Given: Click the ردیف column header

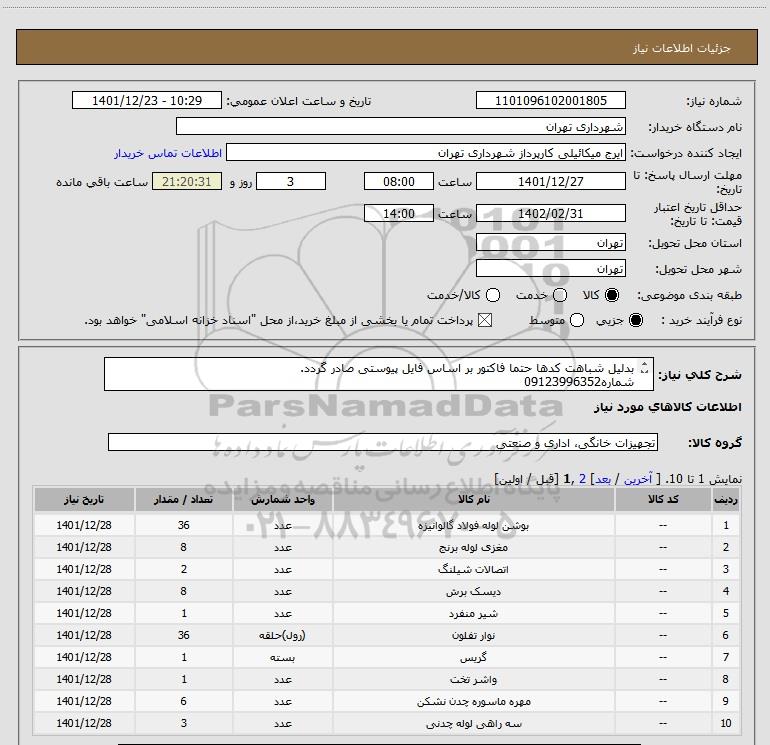Looking at the screenshot, I should click(x=725, y=499).
